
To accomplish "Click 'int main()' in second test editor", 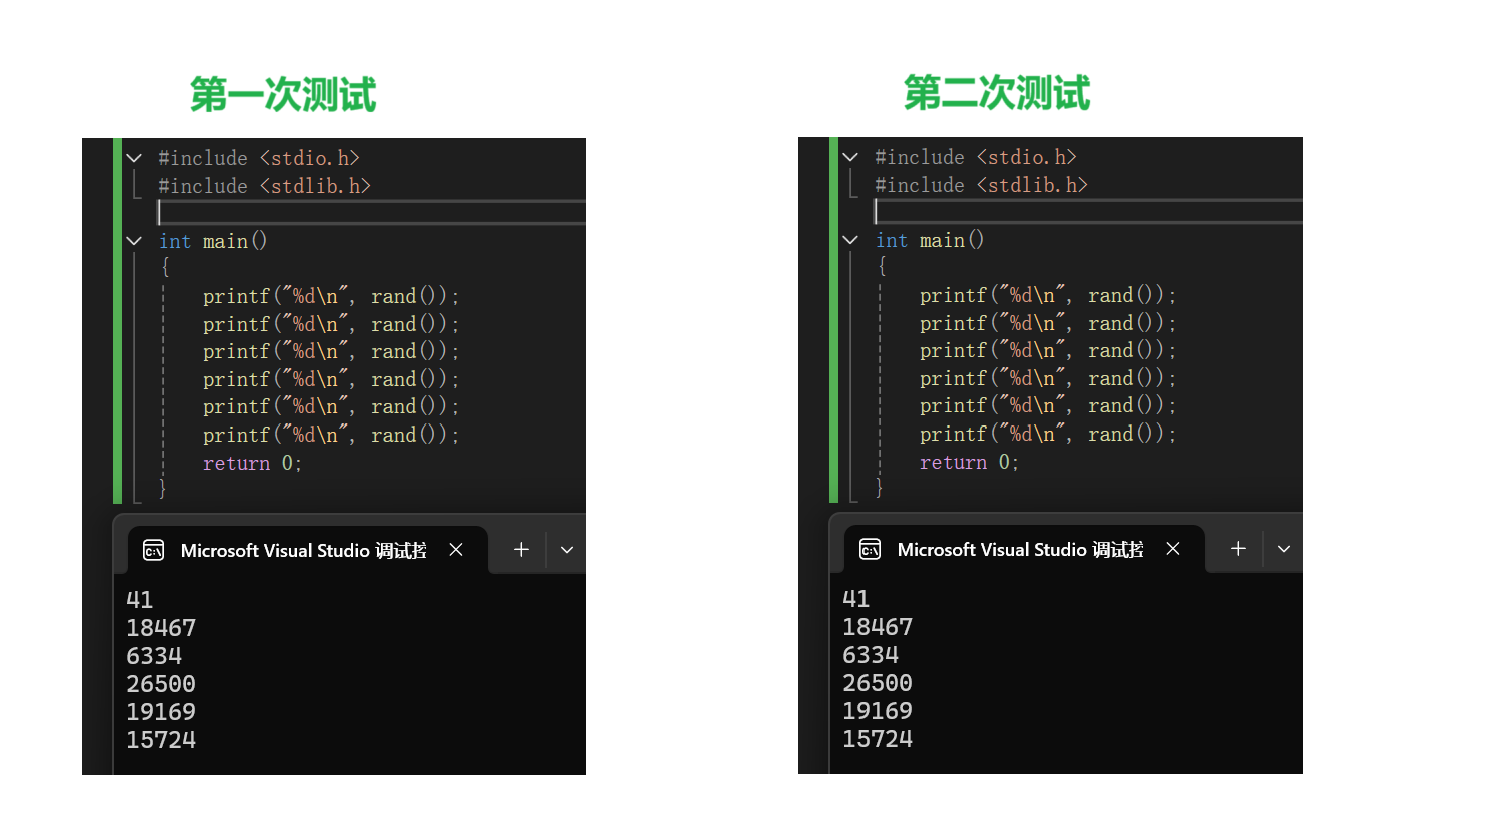I will click(930, 240).
